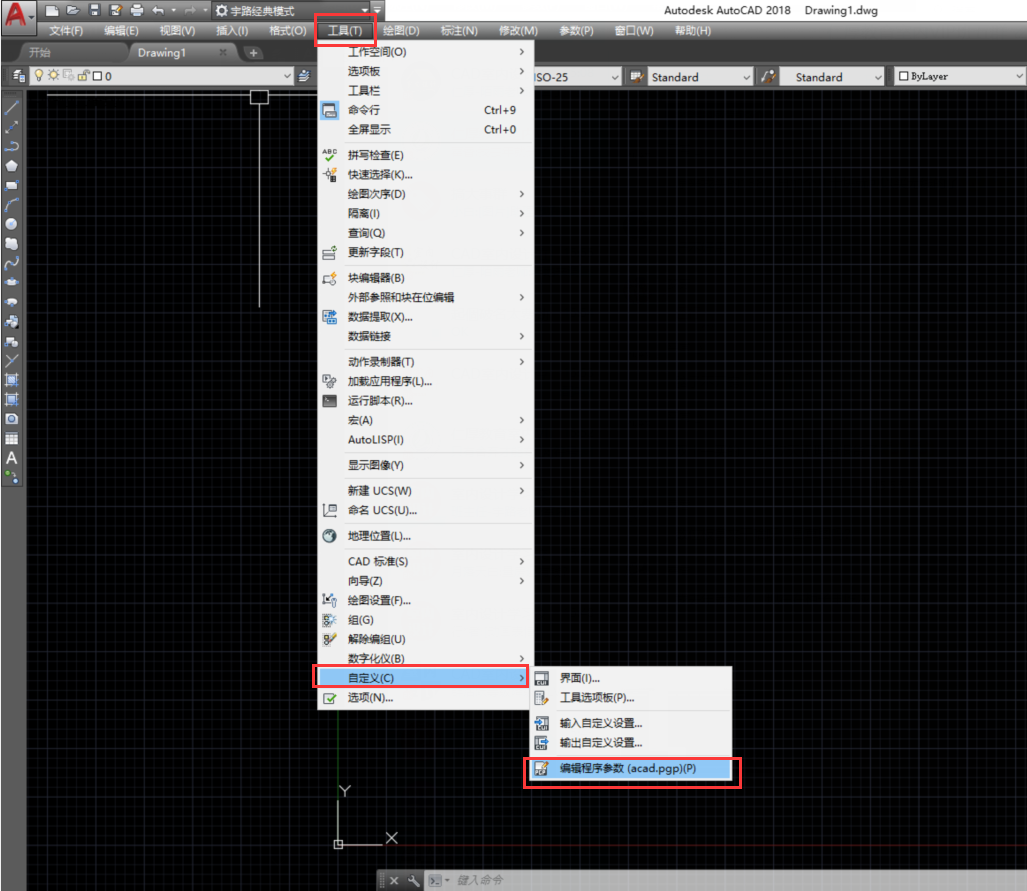Choose 工具选项板(P)... entry

pyautogui.click(x=631, y=698)
